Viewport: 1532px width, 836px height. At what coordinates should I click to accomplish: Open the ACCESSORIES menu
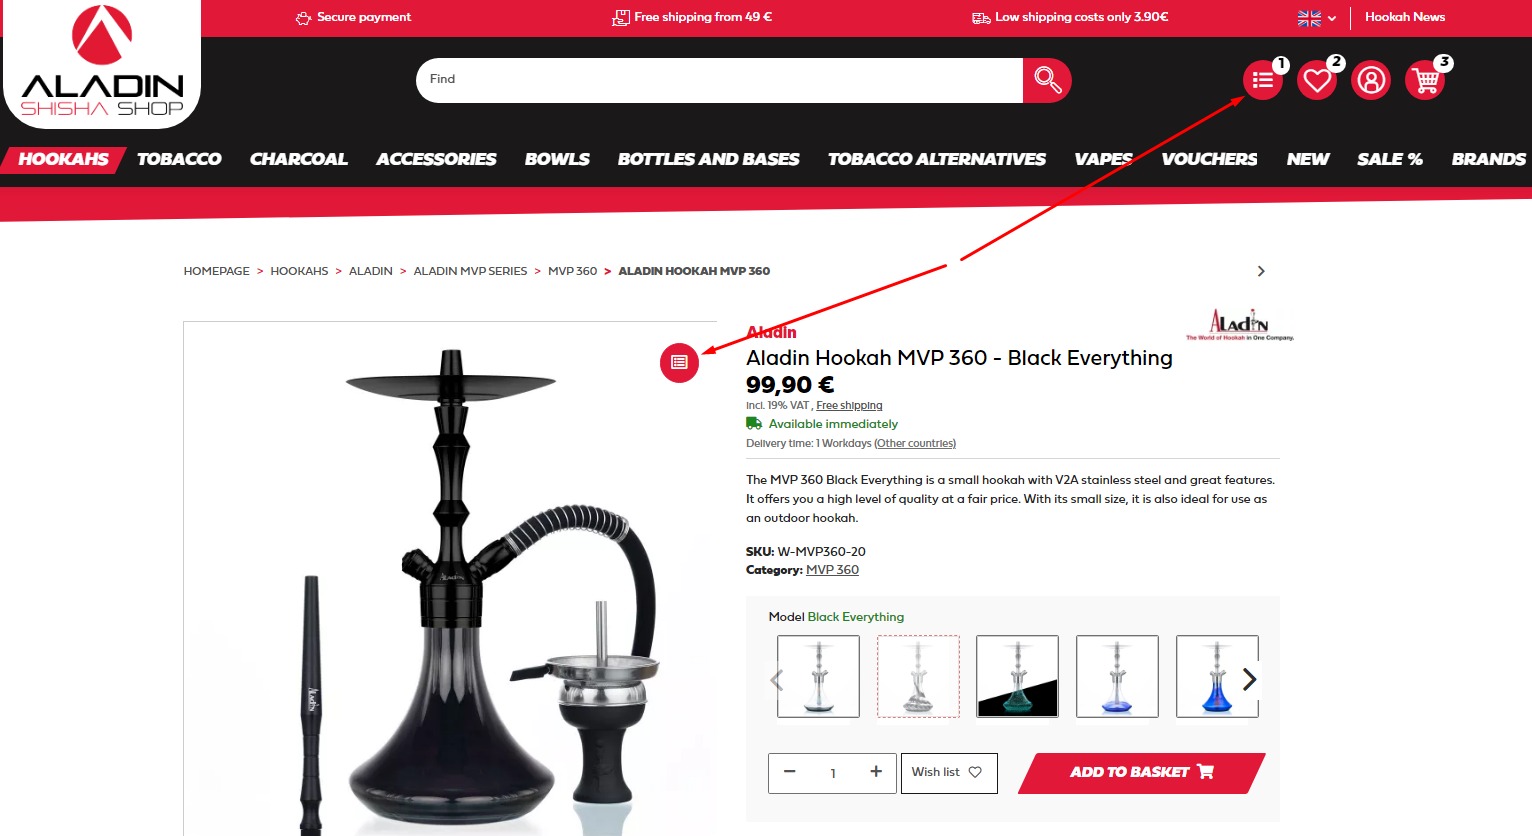[436, 159]
